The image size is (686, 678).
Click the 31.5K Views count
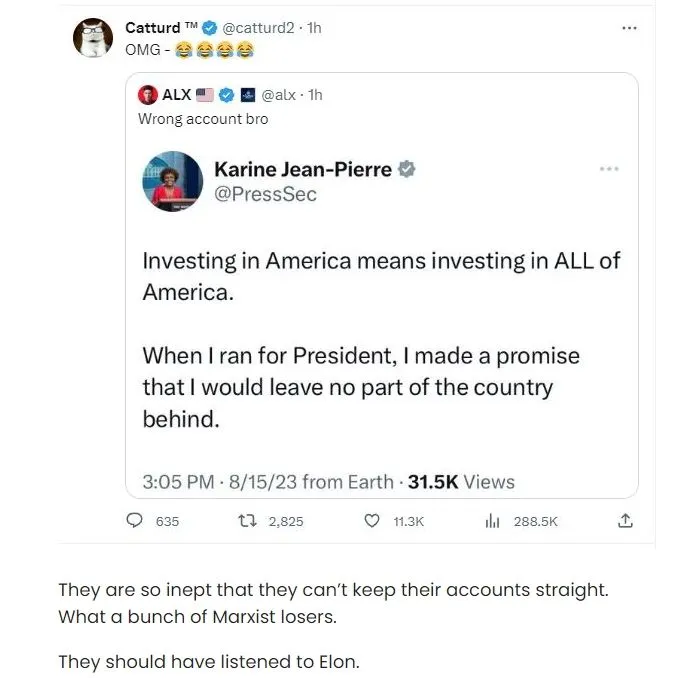460,482
